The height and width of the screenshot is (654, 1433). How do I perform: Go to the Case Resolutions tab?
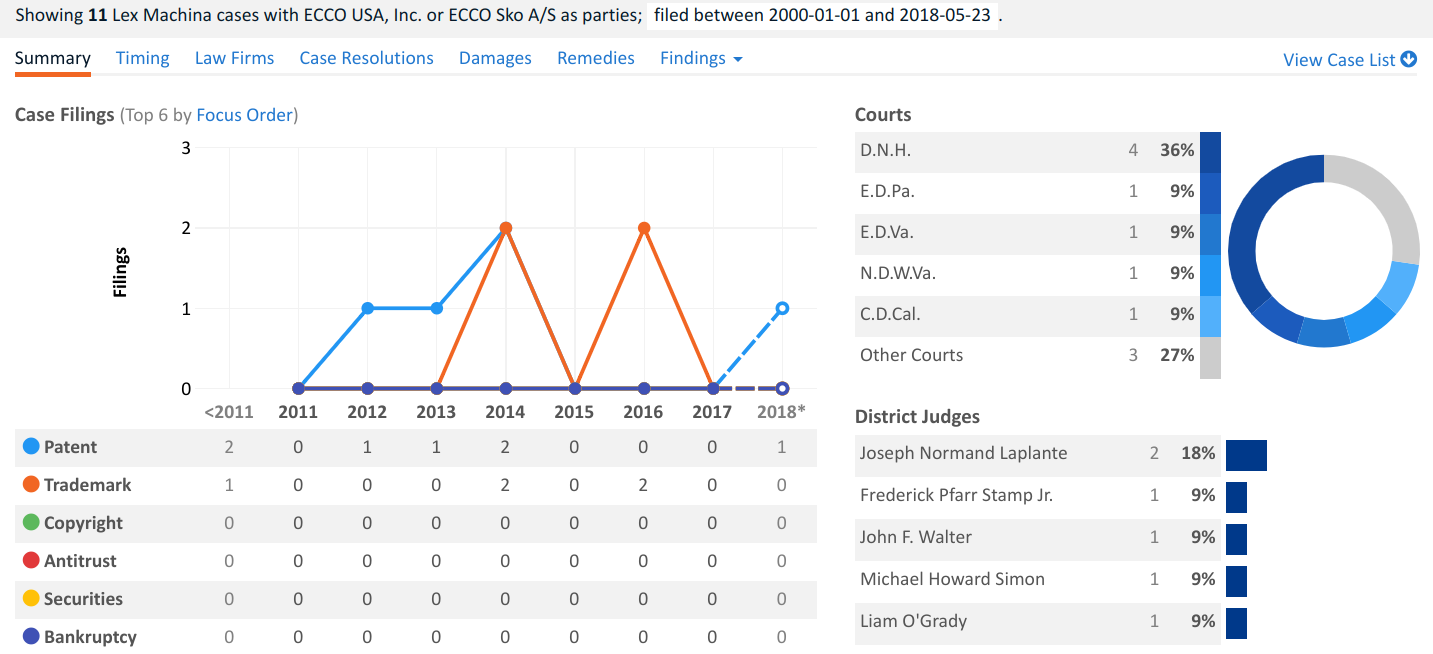click(x=366, y=58)
